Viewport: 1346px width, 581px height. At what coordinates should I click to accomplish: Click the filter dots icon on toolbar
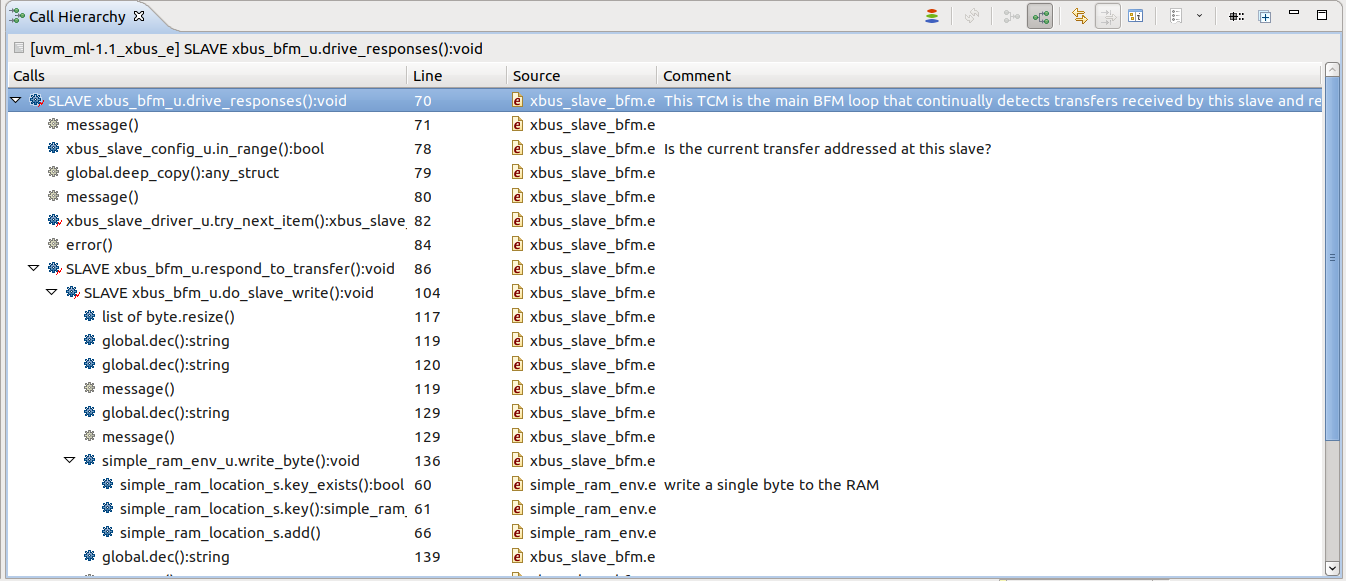pyautogui.click(x=1237, y=16)
